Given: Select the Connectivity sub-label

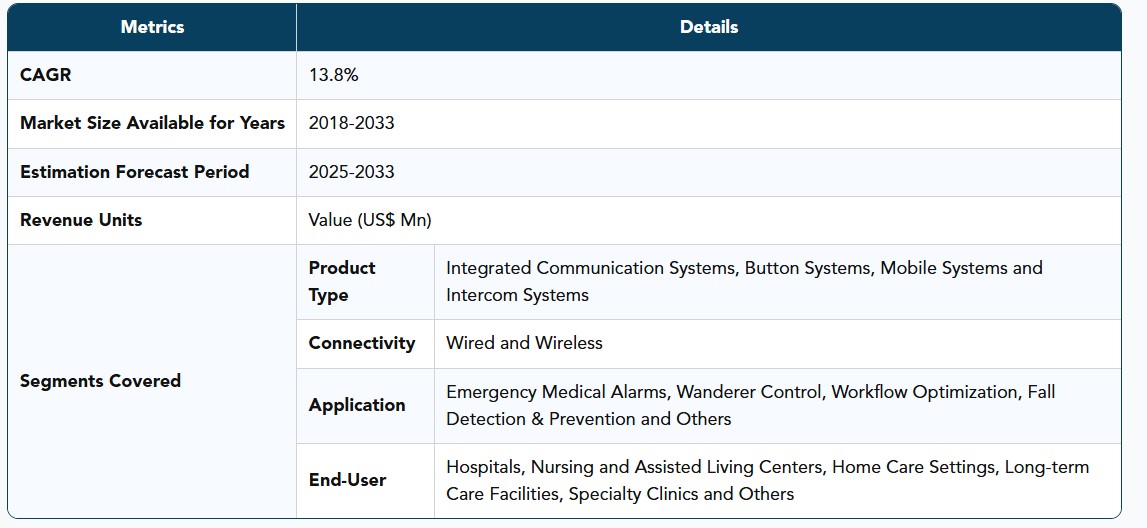Looking at the screenshot, I should (362, 343).
